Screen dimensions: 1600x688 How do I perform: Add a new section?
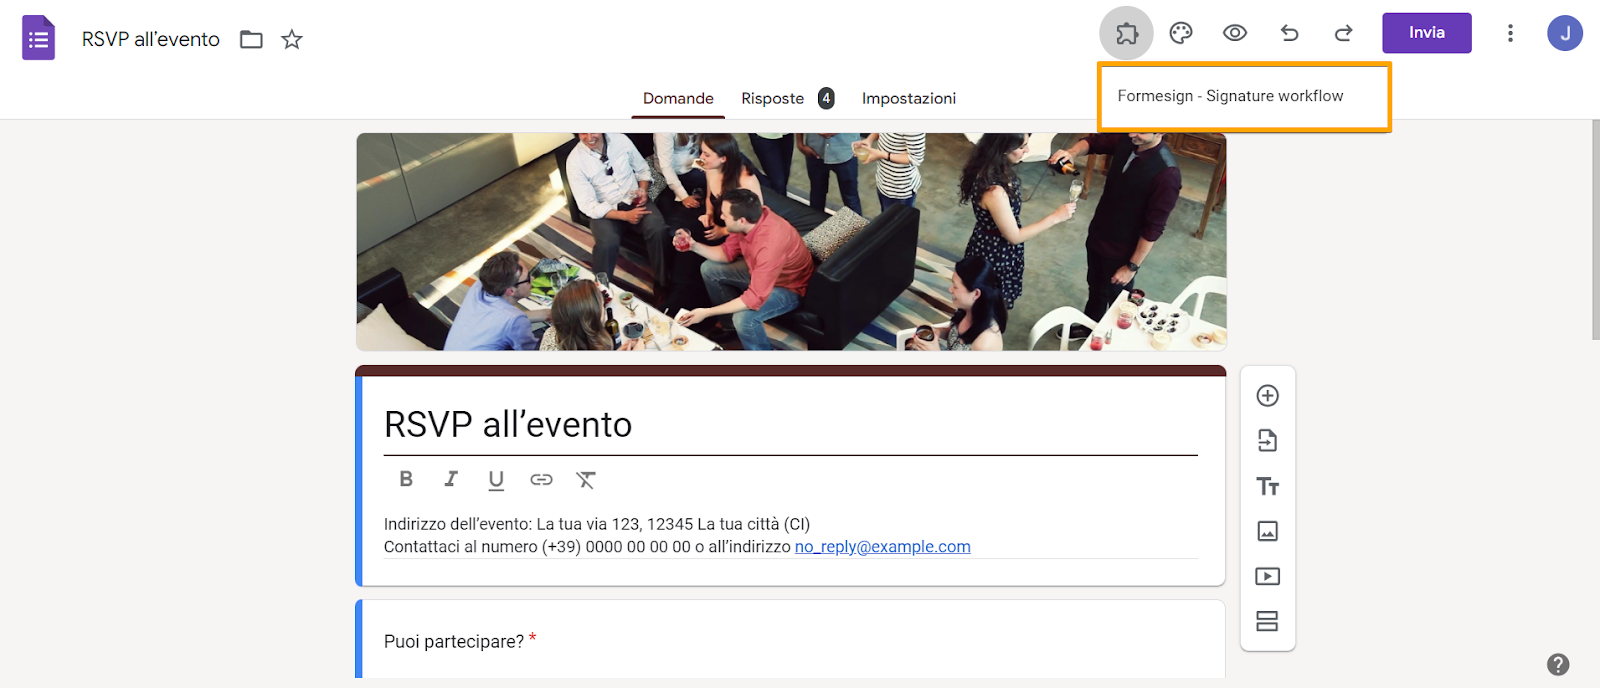(1267, 621)
